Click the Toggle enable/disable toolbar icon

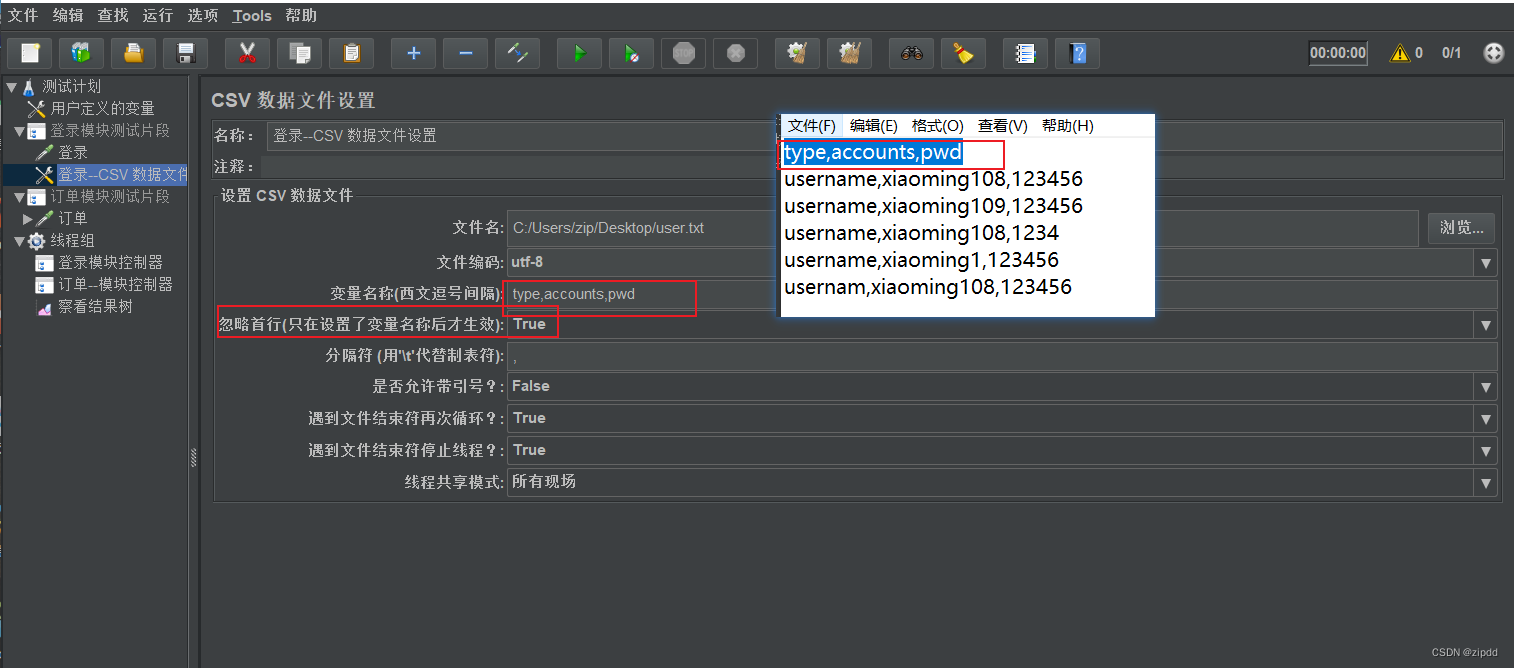coord(517,53)
